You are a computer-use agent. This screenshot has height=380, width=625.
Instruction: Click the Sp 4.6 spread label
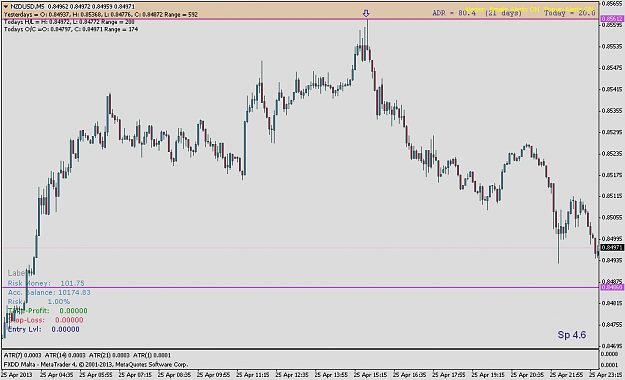(x=572, y=335)
